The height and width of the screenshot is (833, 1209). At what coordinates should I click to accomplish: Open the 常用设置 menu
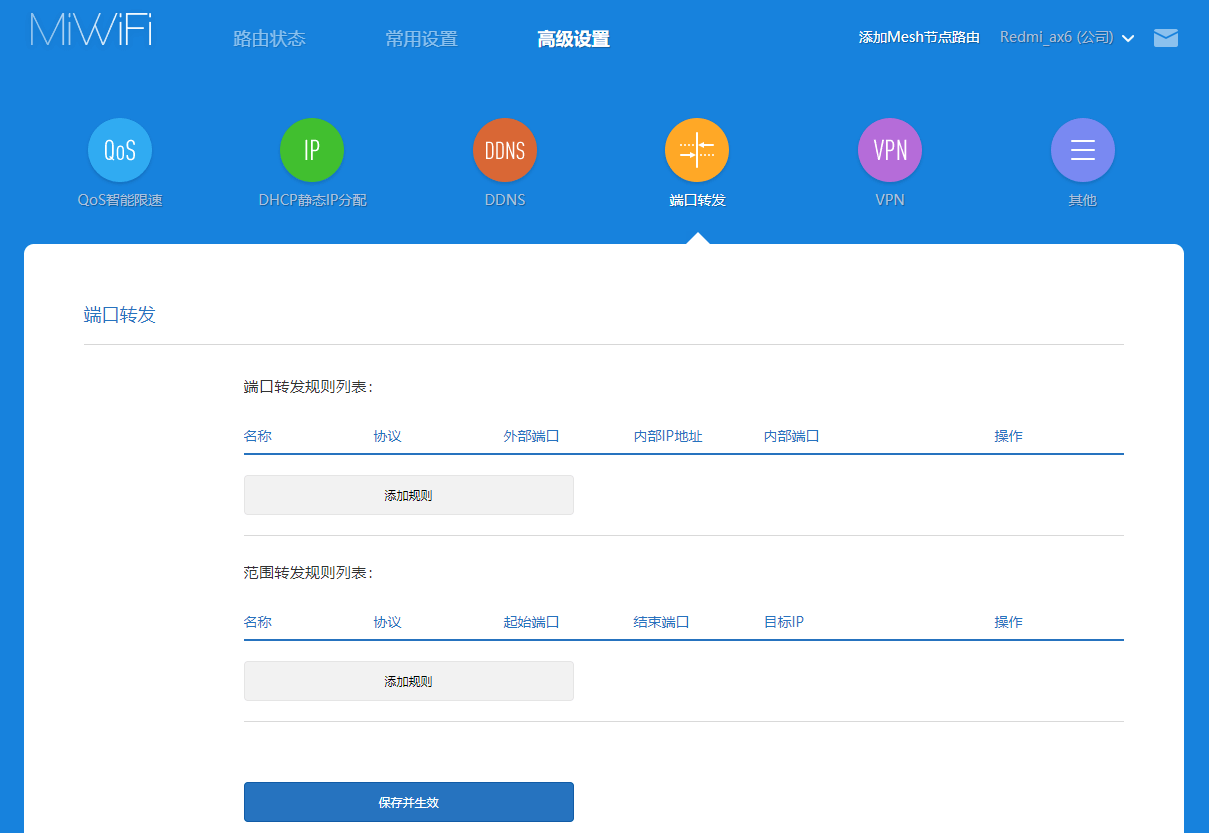pyautogui.click(x=423, y=38)
